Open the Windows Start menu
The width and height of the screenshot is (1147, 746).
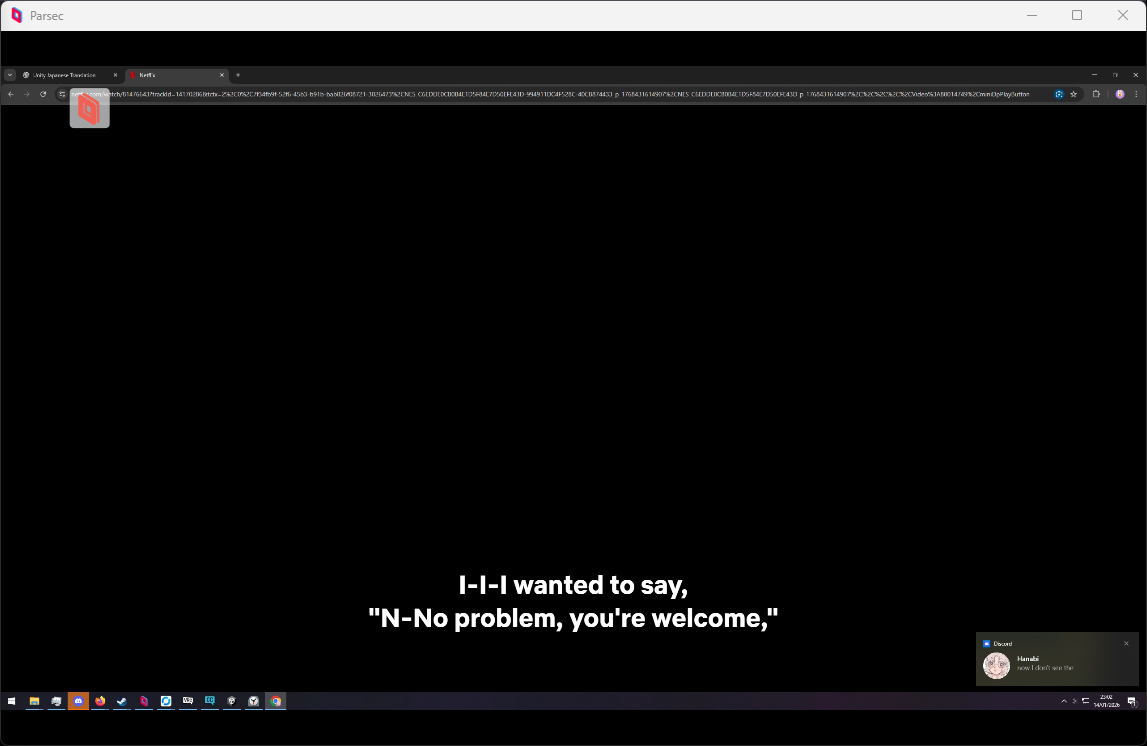click(x=12, y=701)
